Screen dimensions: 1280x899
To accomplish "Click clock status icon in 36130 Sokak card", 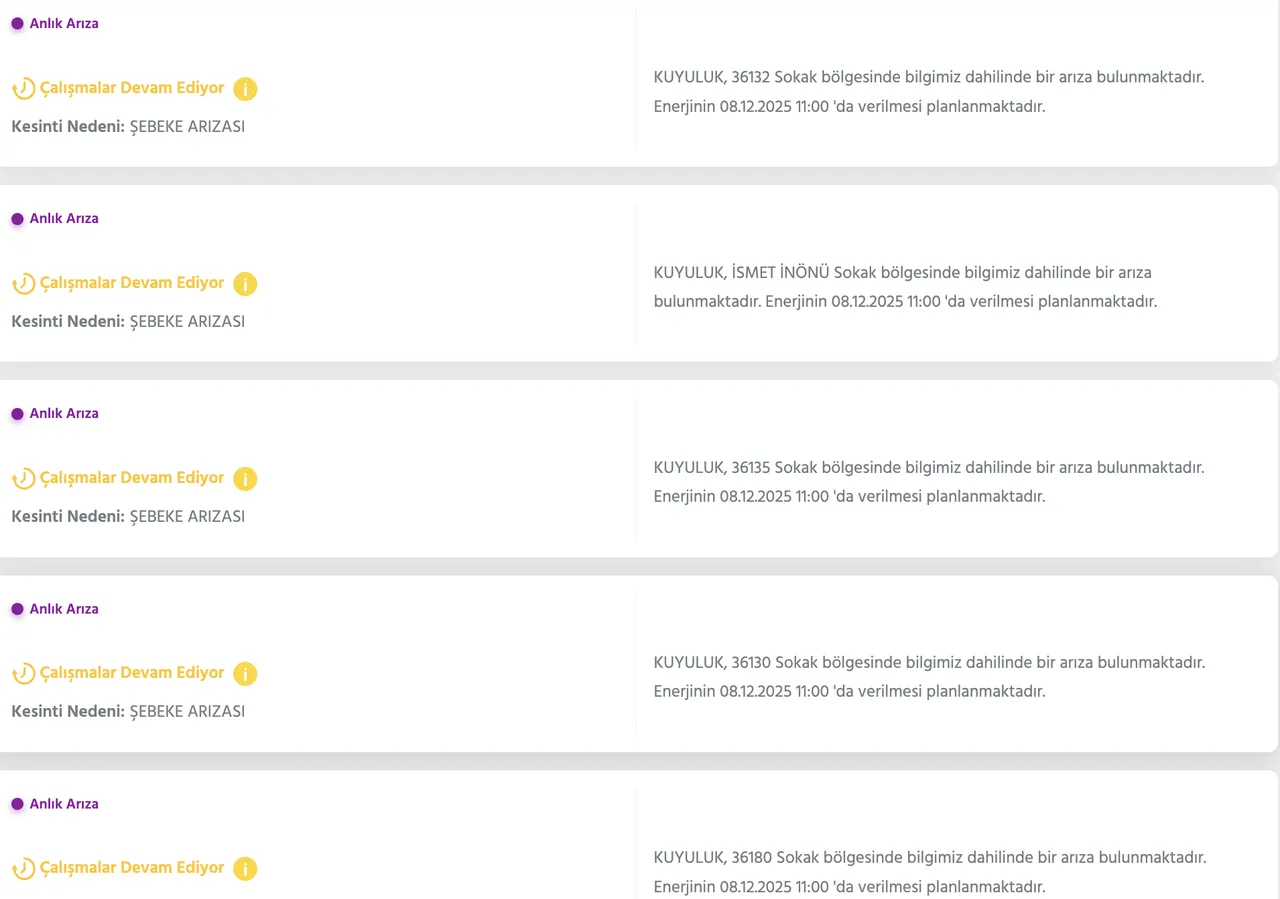I will [x=23, y=674].
